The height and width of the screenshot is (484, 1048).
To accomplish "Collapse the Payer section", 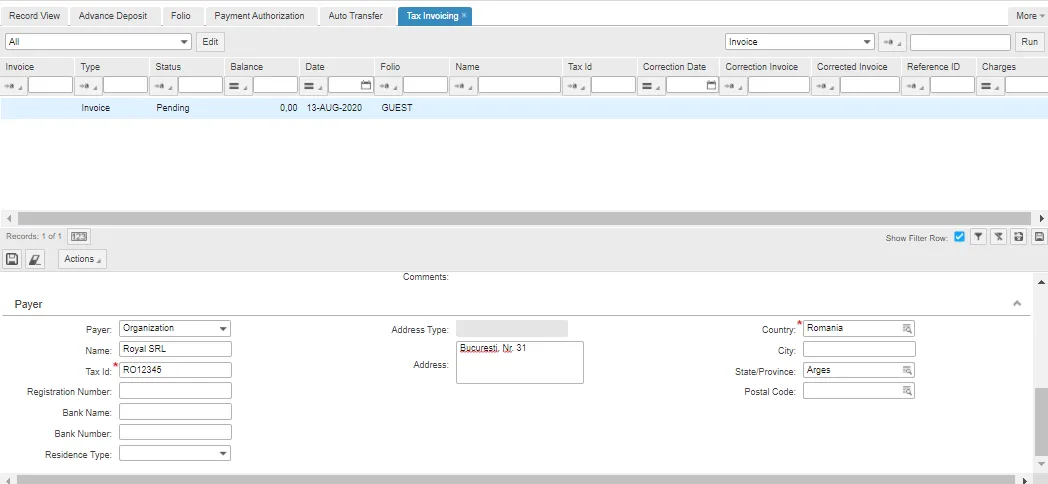I will (x=1017, y=304).
